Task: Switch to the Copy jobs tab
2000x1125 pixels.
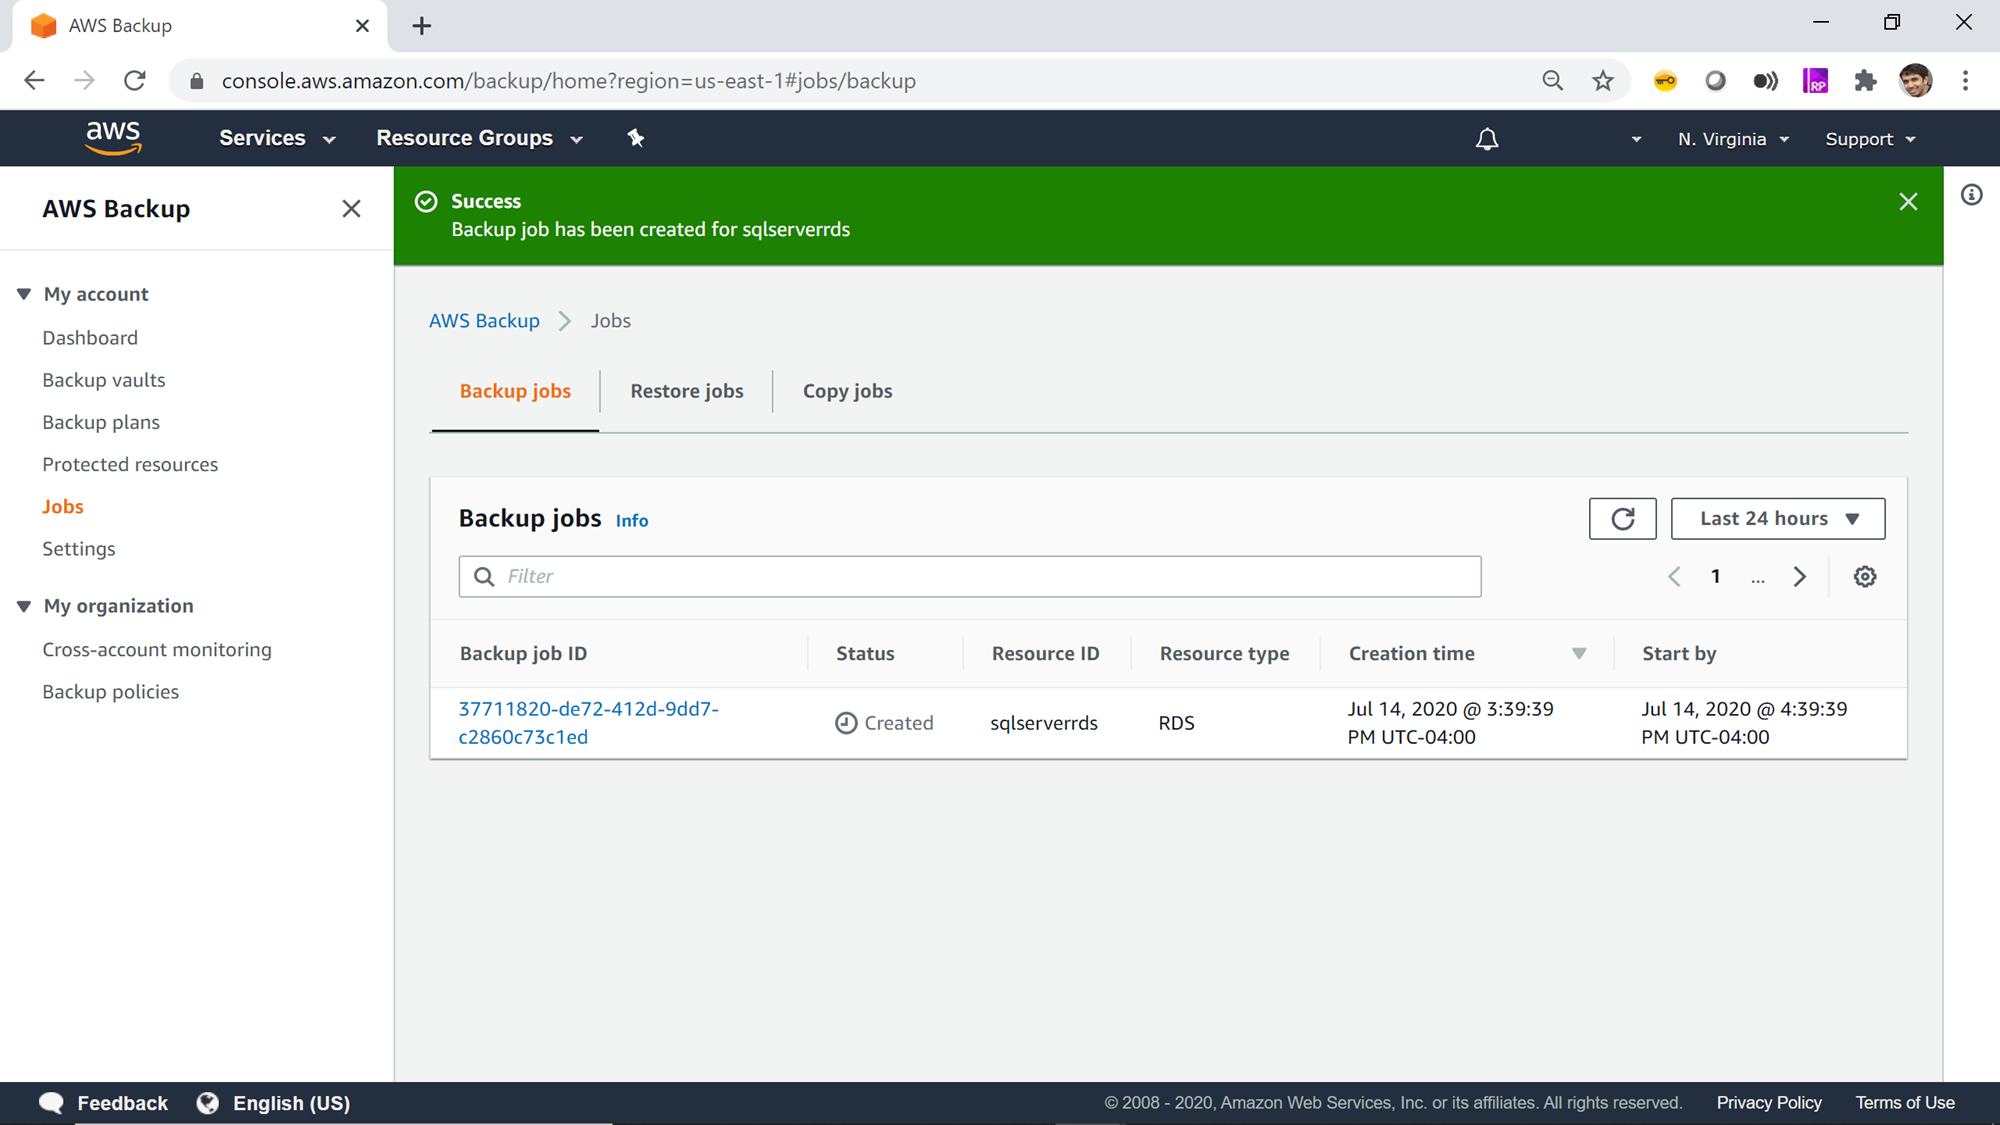Action: [x=847, y=391]
